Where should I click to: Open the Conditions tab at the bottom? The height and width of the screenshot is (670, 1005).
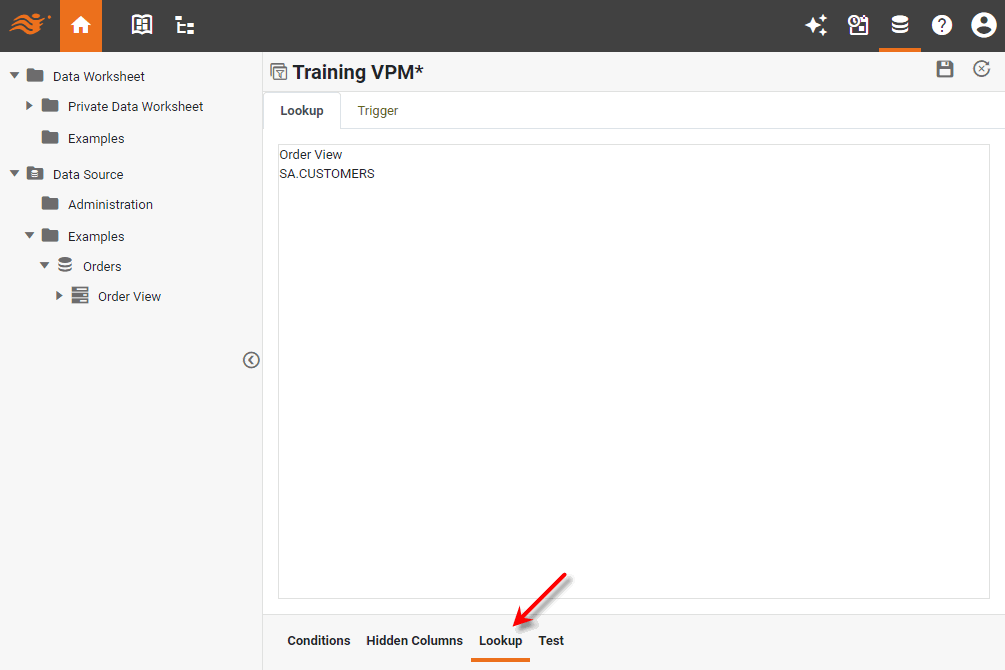tap(318, 640)
